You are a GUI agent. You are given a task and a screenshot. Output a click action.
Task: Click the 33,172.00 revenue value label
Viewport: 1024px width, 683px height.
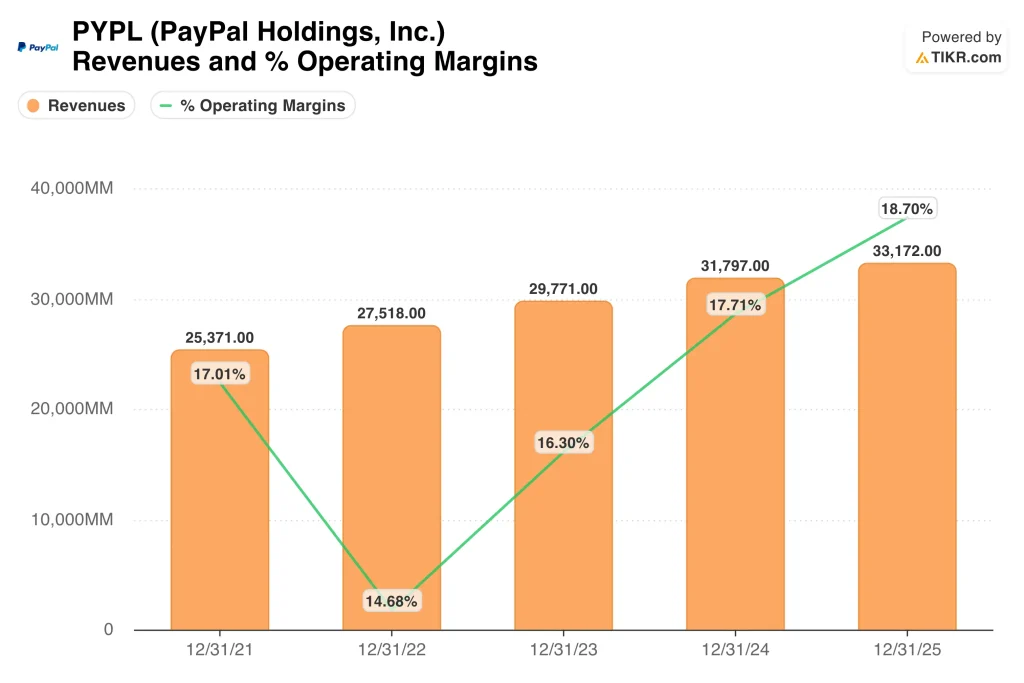(907, 251)
